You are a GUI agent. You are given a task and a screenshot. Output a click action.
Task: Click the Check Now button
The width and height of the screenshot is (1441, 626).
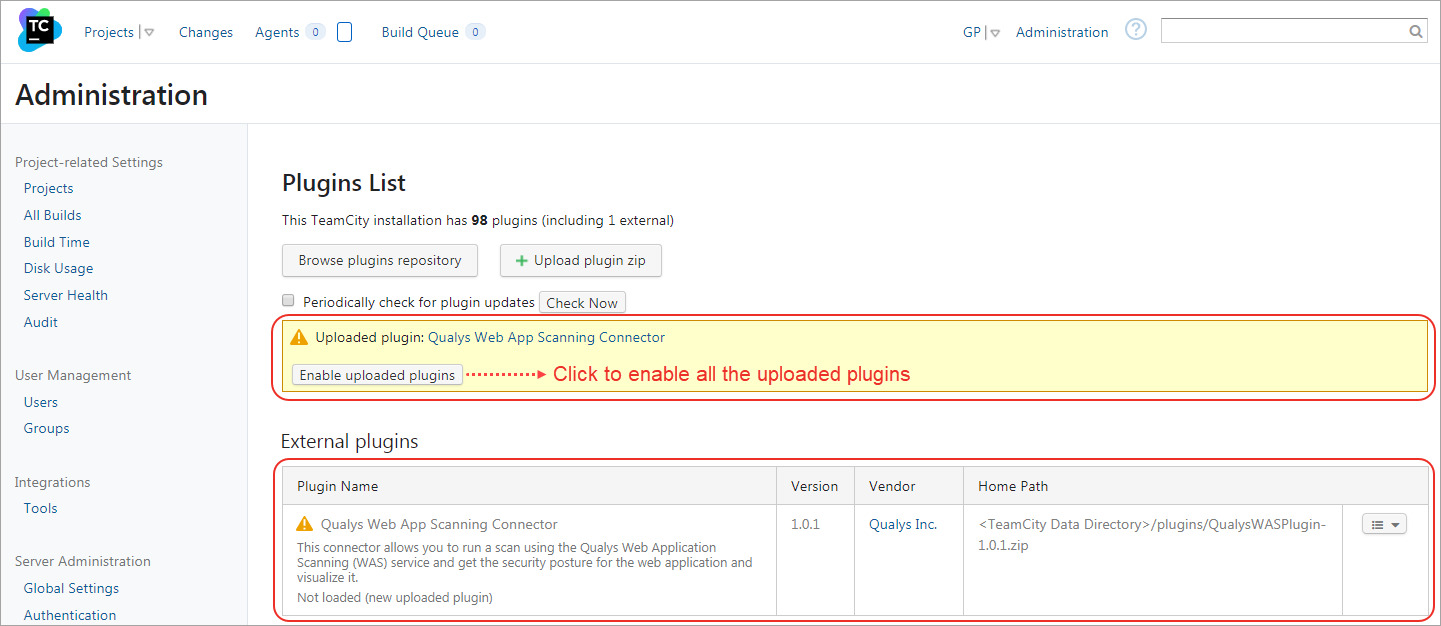pos(582,303)
